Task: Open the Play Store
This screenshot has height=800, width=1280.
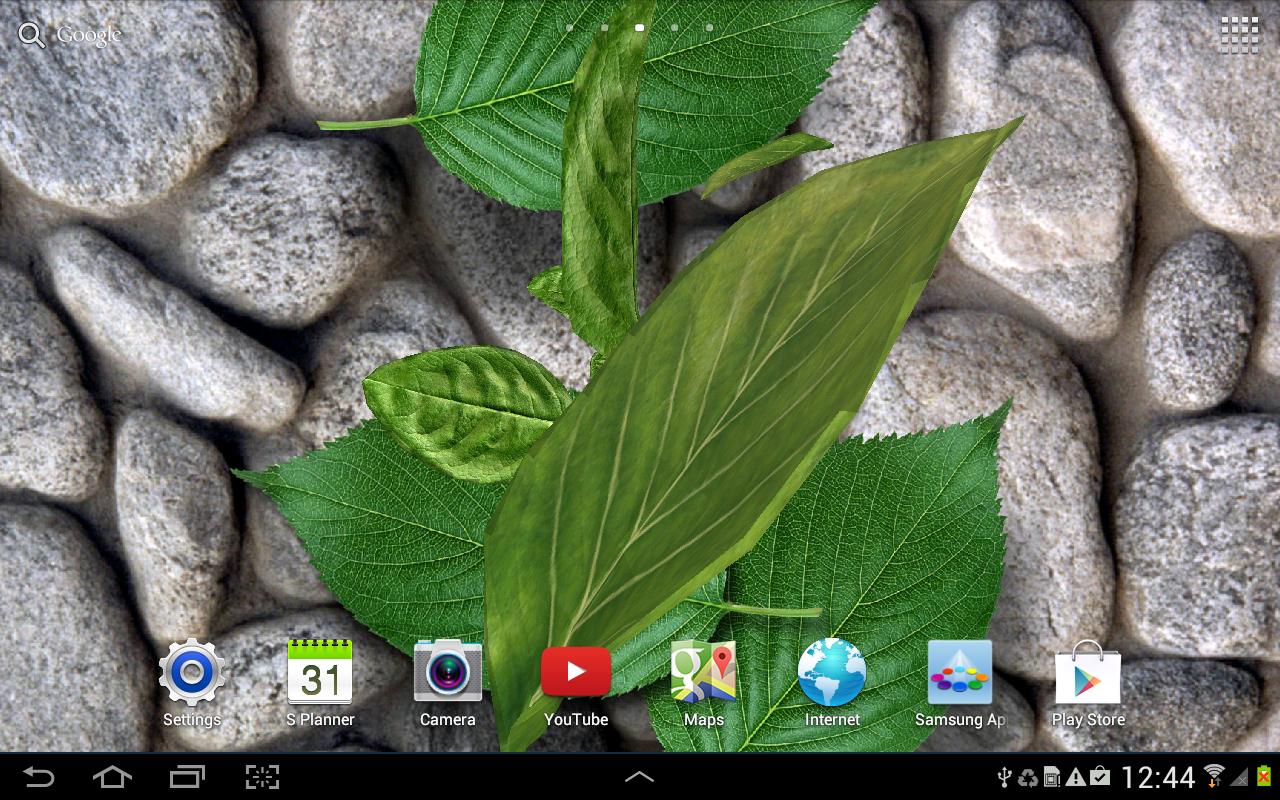Action: coord(1088,683)
